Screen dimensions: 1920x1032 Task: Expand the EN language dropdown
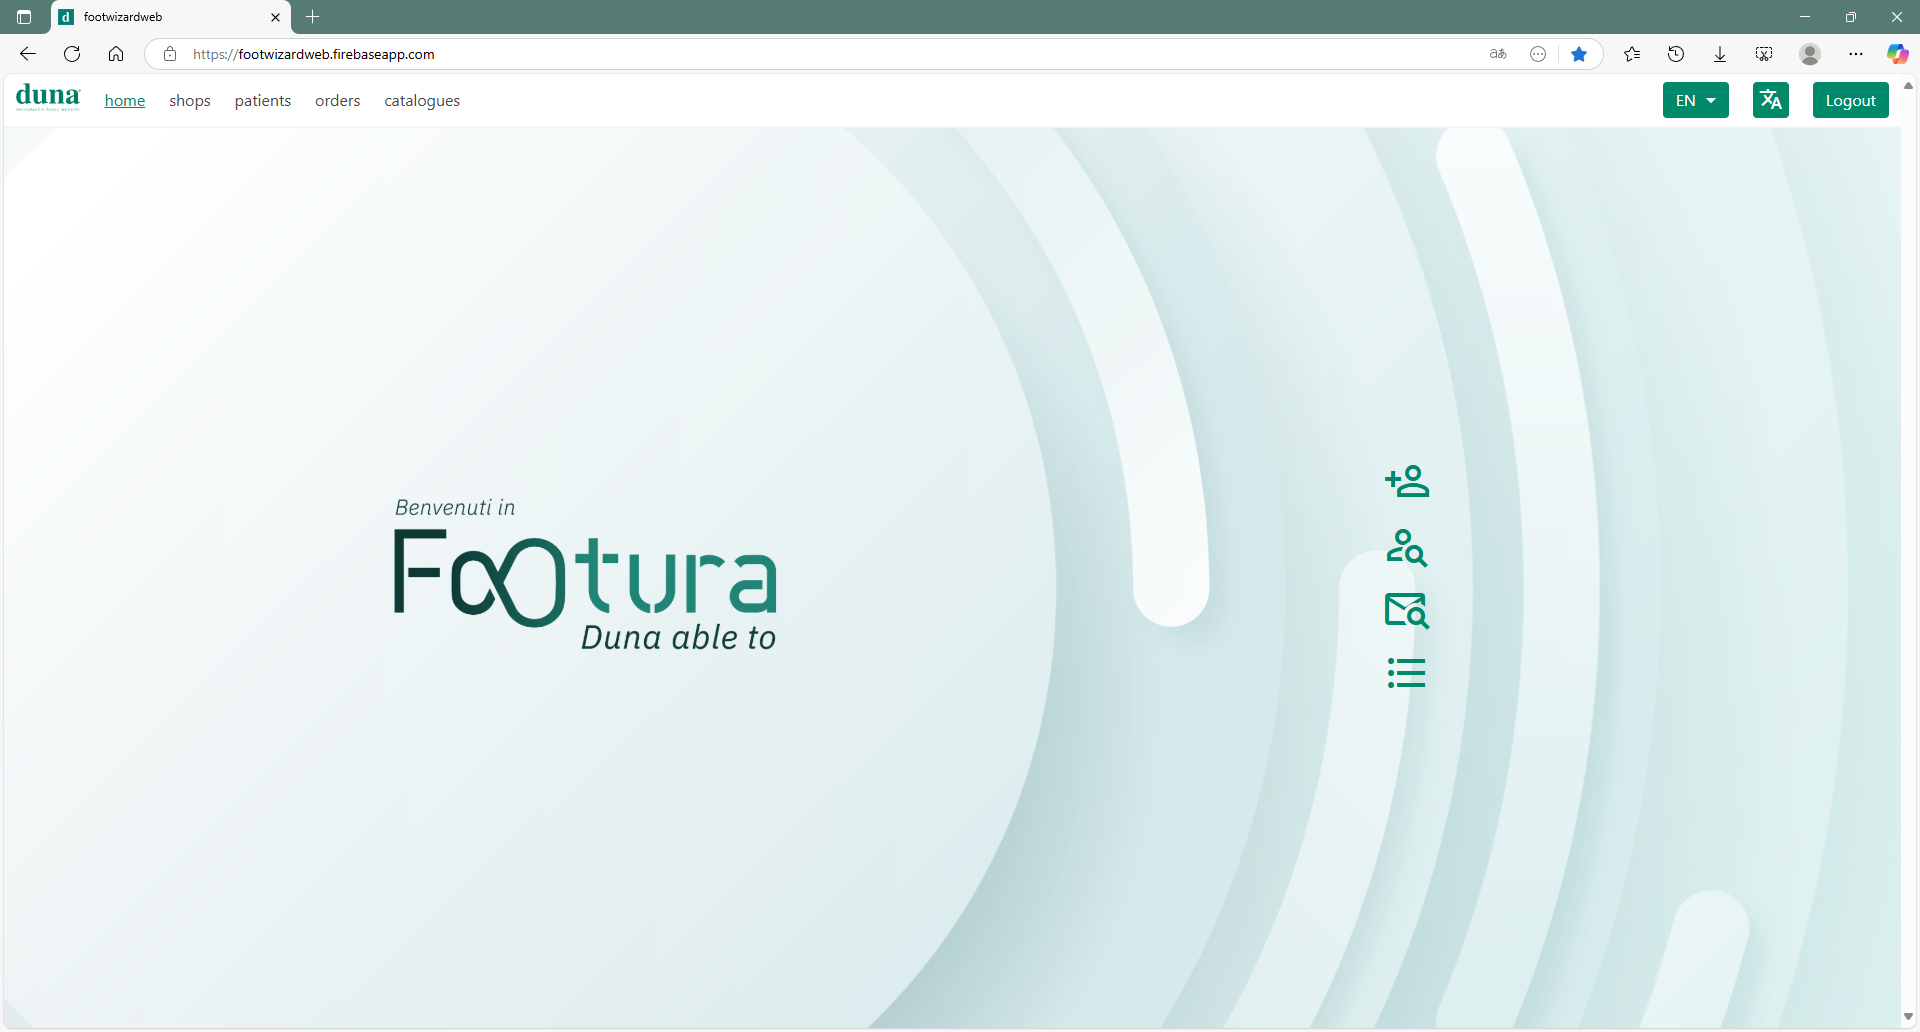click(1696, 100)
